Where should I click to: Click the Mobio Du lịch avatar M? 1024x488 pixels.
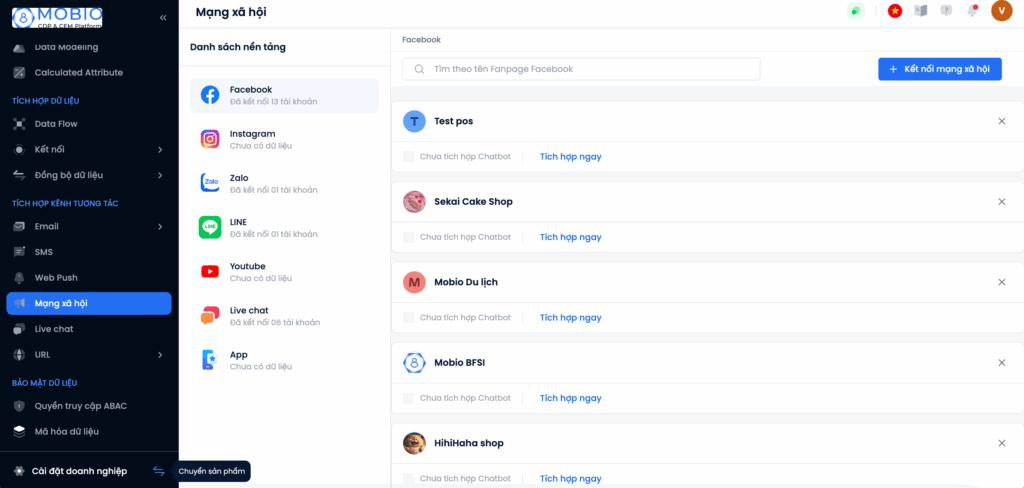[414, 282]
